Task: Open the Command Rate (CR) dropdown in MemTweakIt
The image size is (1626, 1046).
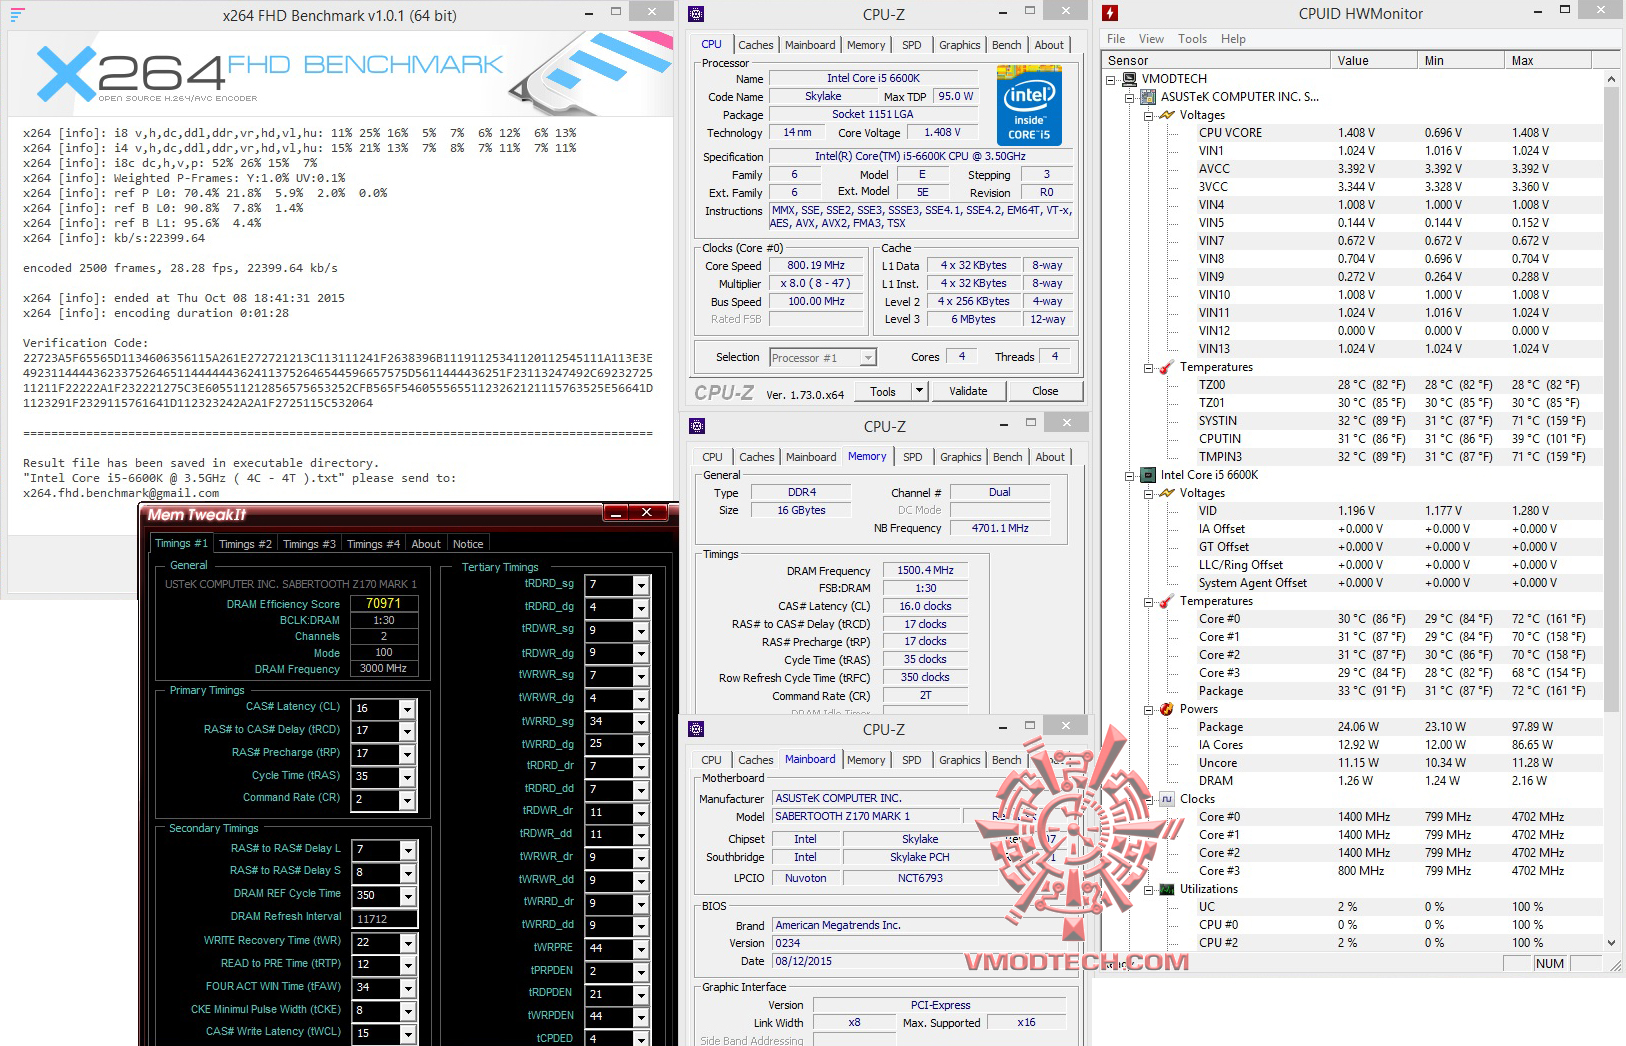Action: point(407,800)
